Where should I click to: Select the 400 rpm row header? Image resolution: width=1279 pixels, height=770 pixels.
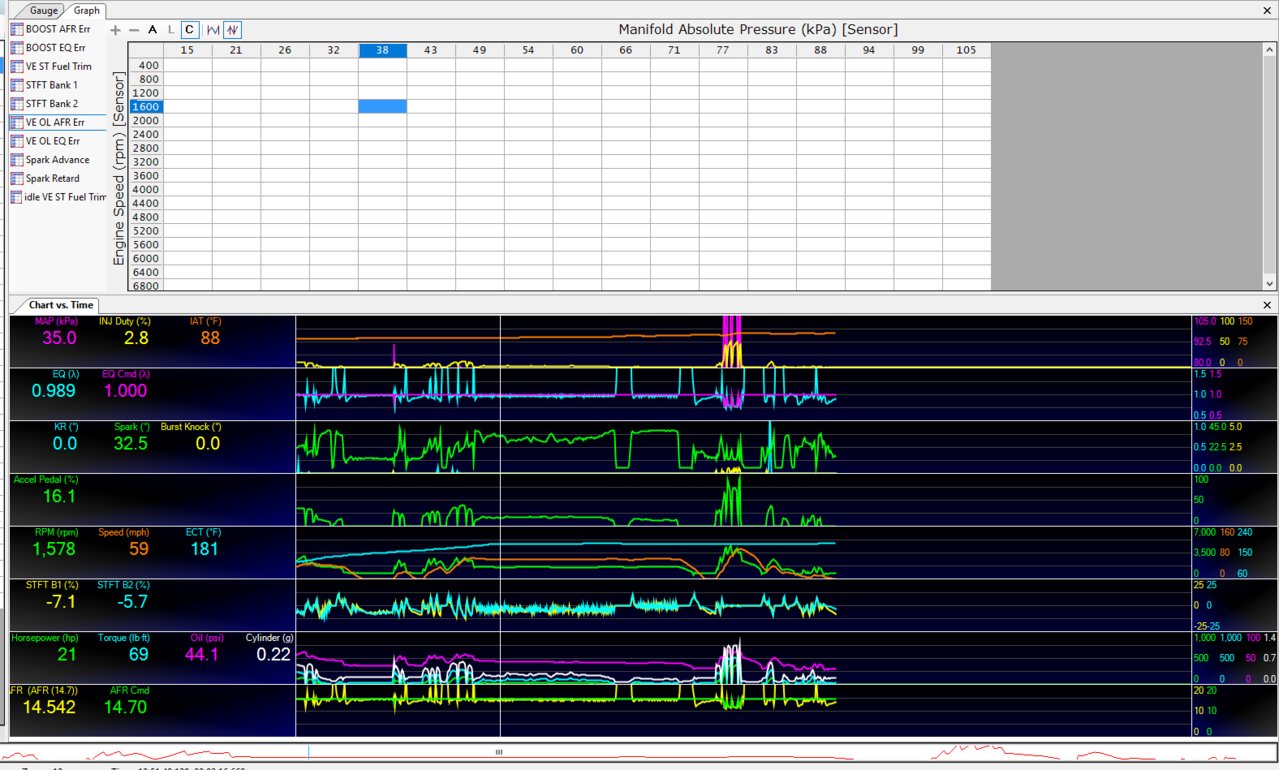[146, 65]
